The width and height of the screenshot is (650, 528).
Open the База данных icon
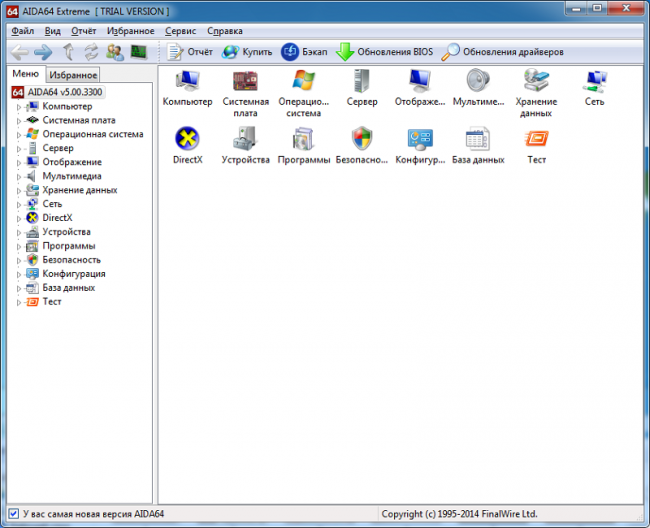coord(478,139)
